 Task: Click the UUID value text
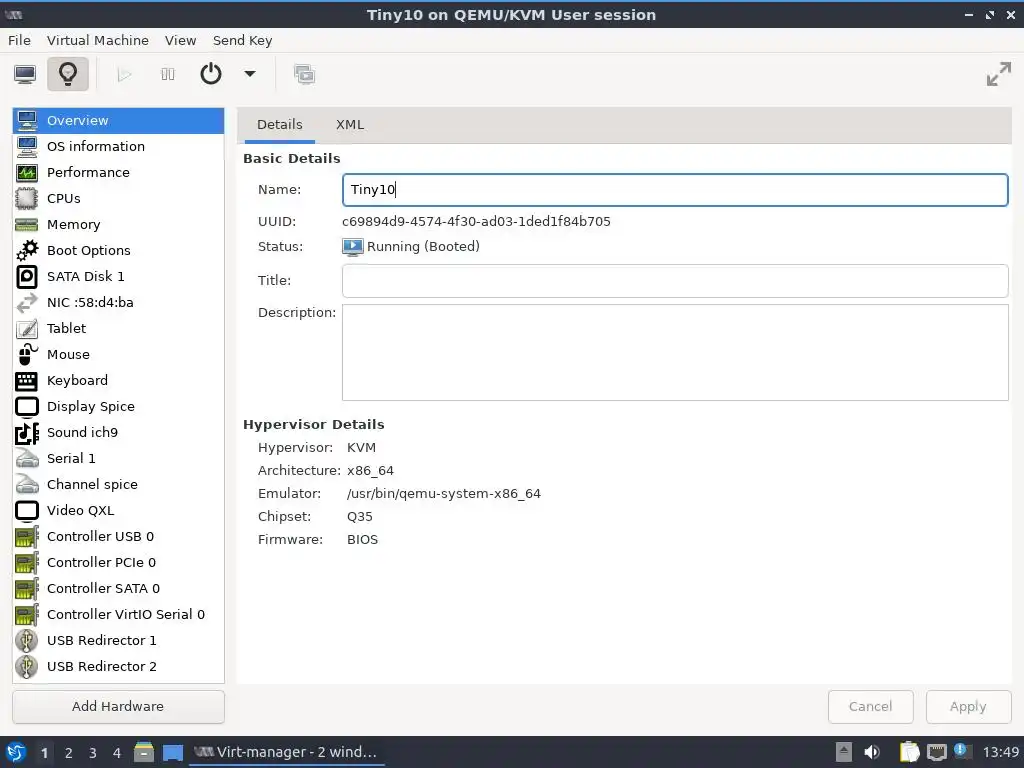click(476, 221)
